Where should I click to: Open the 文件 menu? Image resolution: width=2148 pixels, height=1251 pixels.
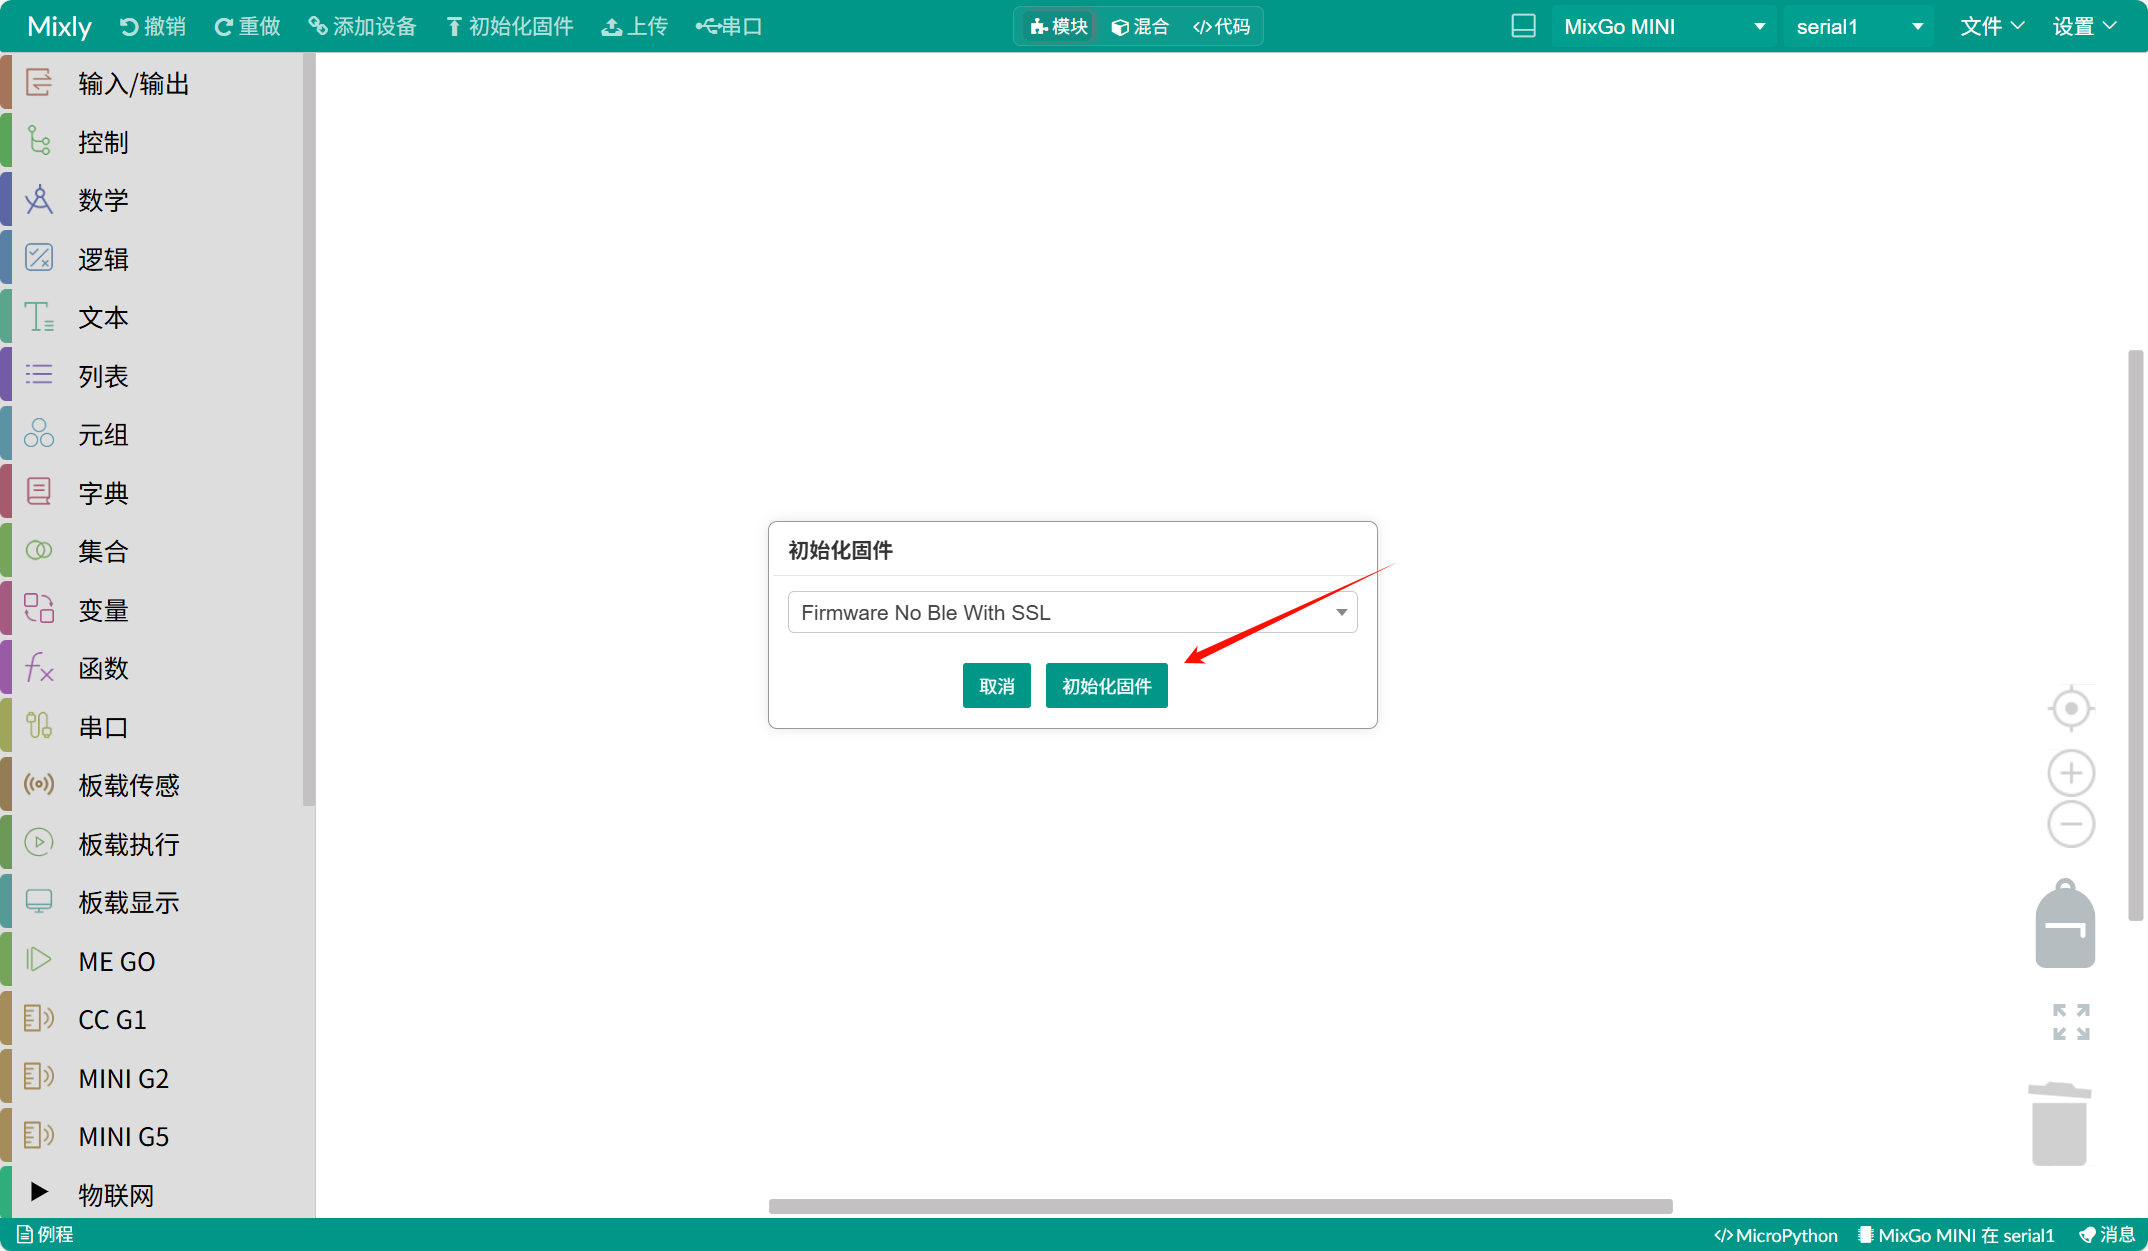(x=1991, y=26)
